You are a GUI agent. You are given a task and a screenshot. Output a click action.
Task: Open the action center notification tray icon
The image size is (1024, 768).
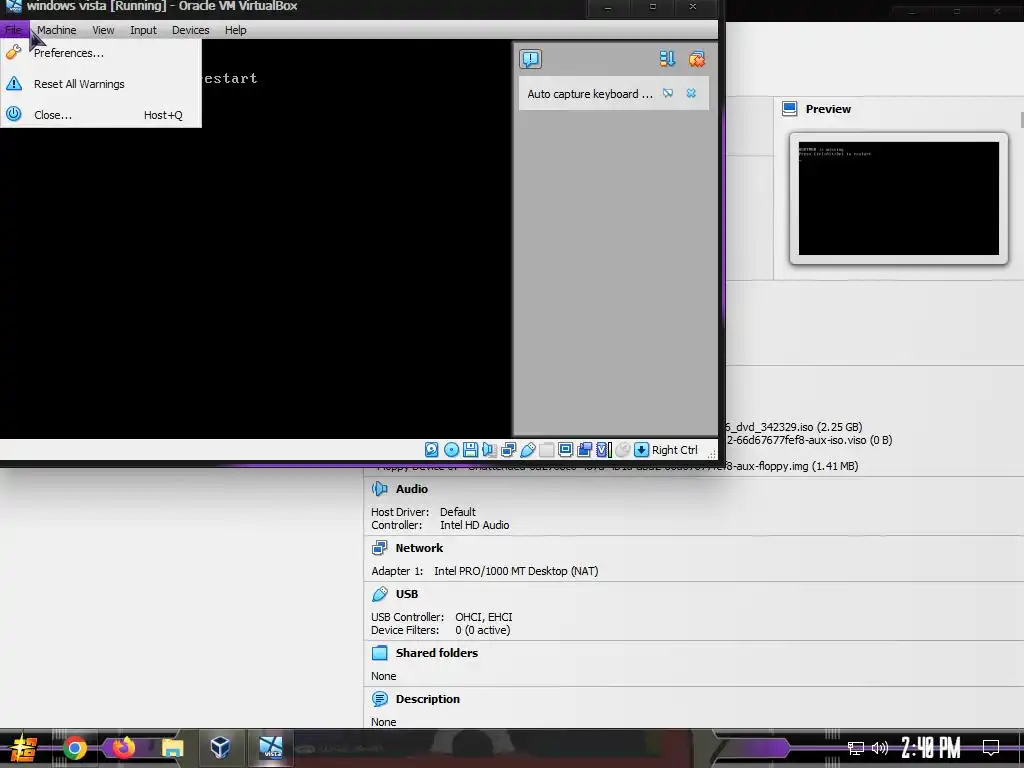pos(991,748)
